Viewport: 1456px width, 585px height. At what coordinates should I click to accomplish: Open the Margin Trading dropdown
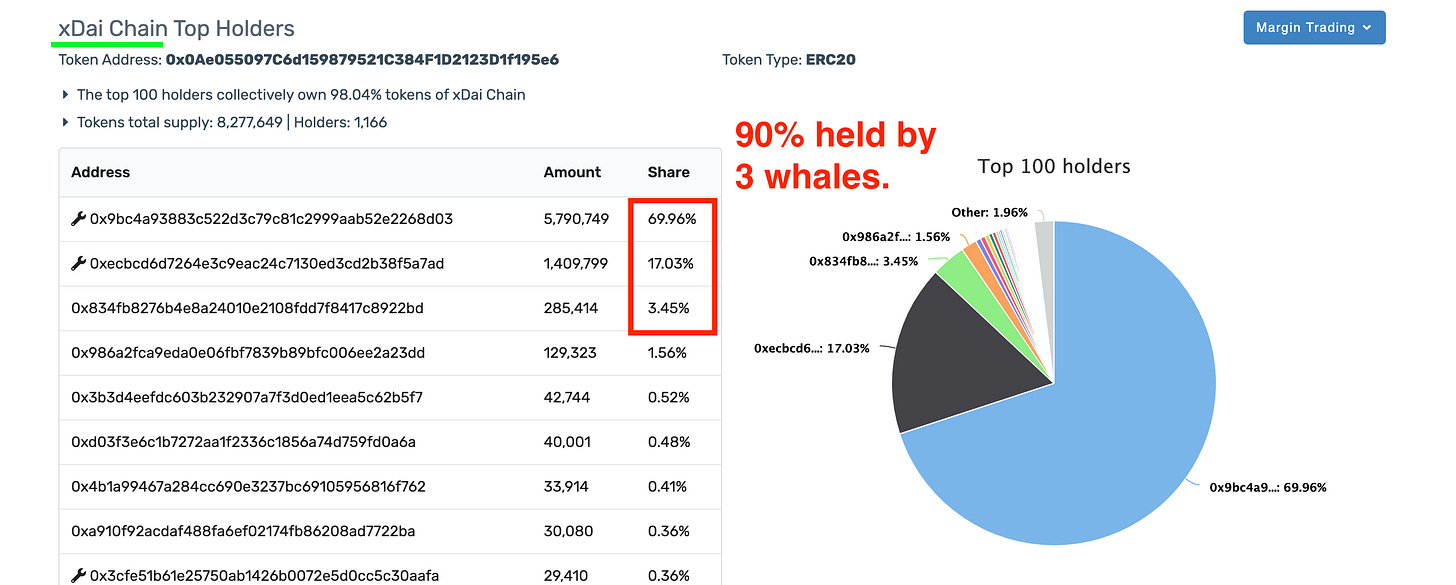[1314, 28]
